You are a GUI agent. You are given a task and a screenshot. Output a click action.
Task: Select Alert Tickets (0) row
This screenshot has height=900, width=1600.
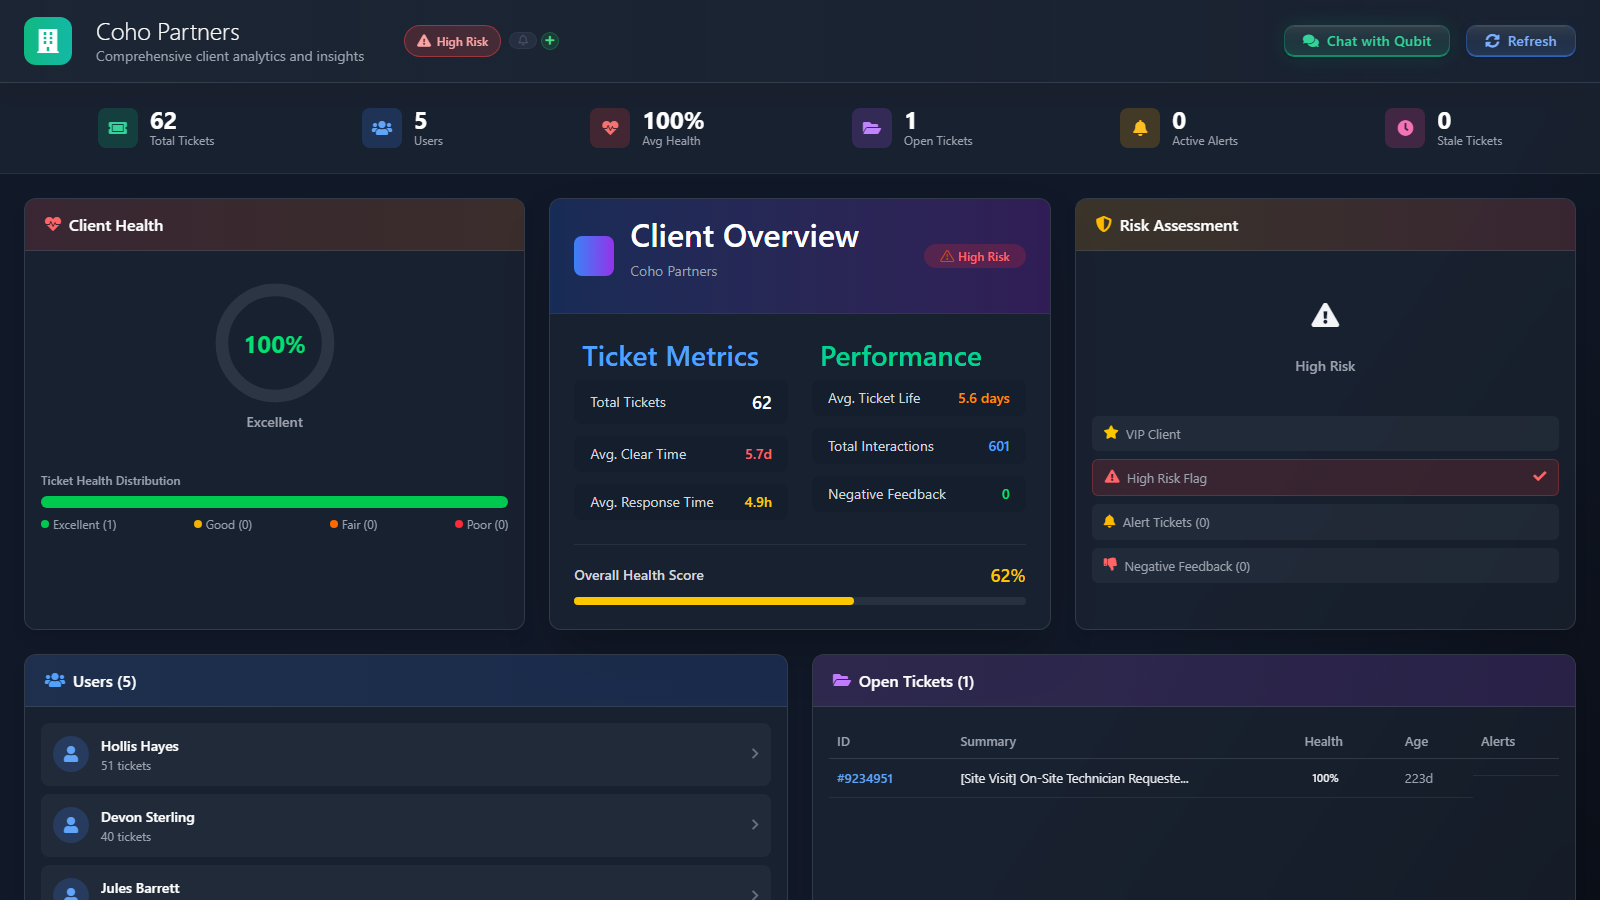tap(1325, 522)
